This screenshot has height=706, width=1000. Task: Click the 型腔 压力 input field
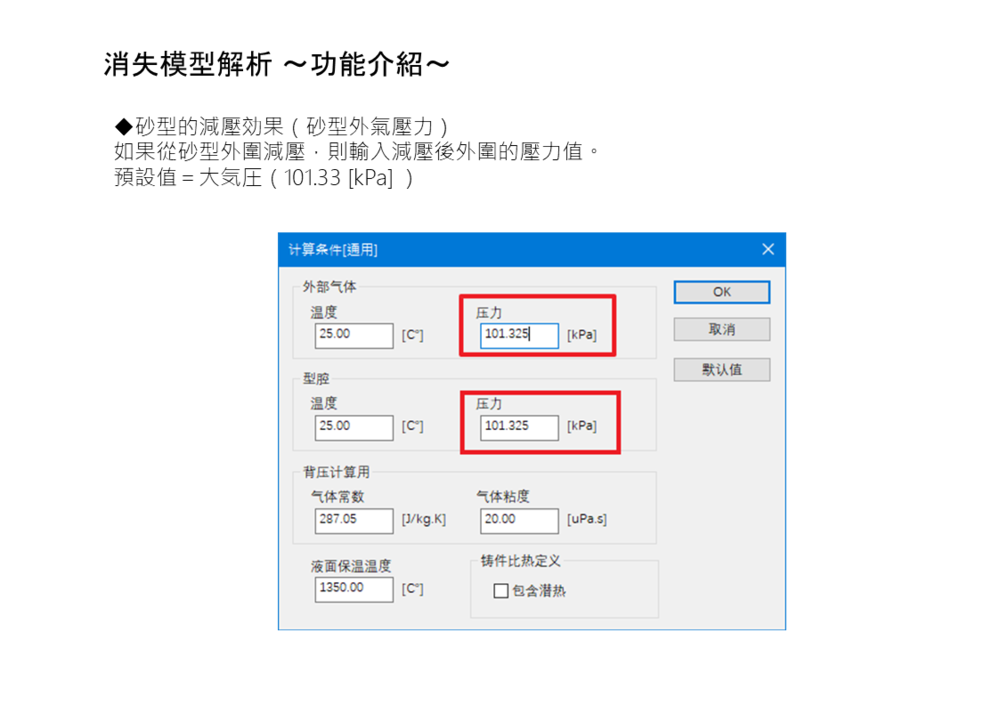(x=518, y=427)
